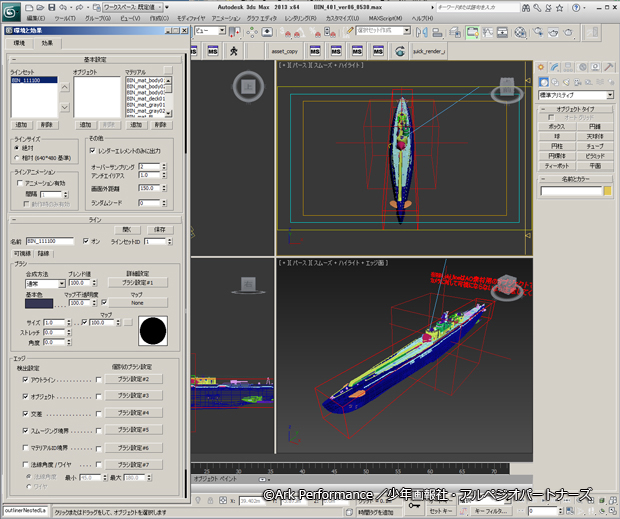Click the asset_copy script button

tap(284, 51)
